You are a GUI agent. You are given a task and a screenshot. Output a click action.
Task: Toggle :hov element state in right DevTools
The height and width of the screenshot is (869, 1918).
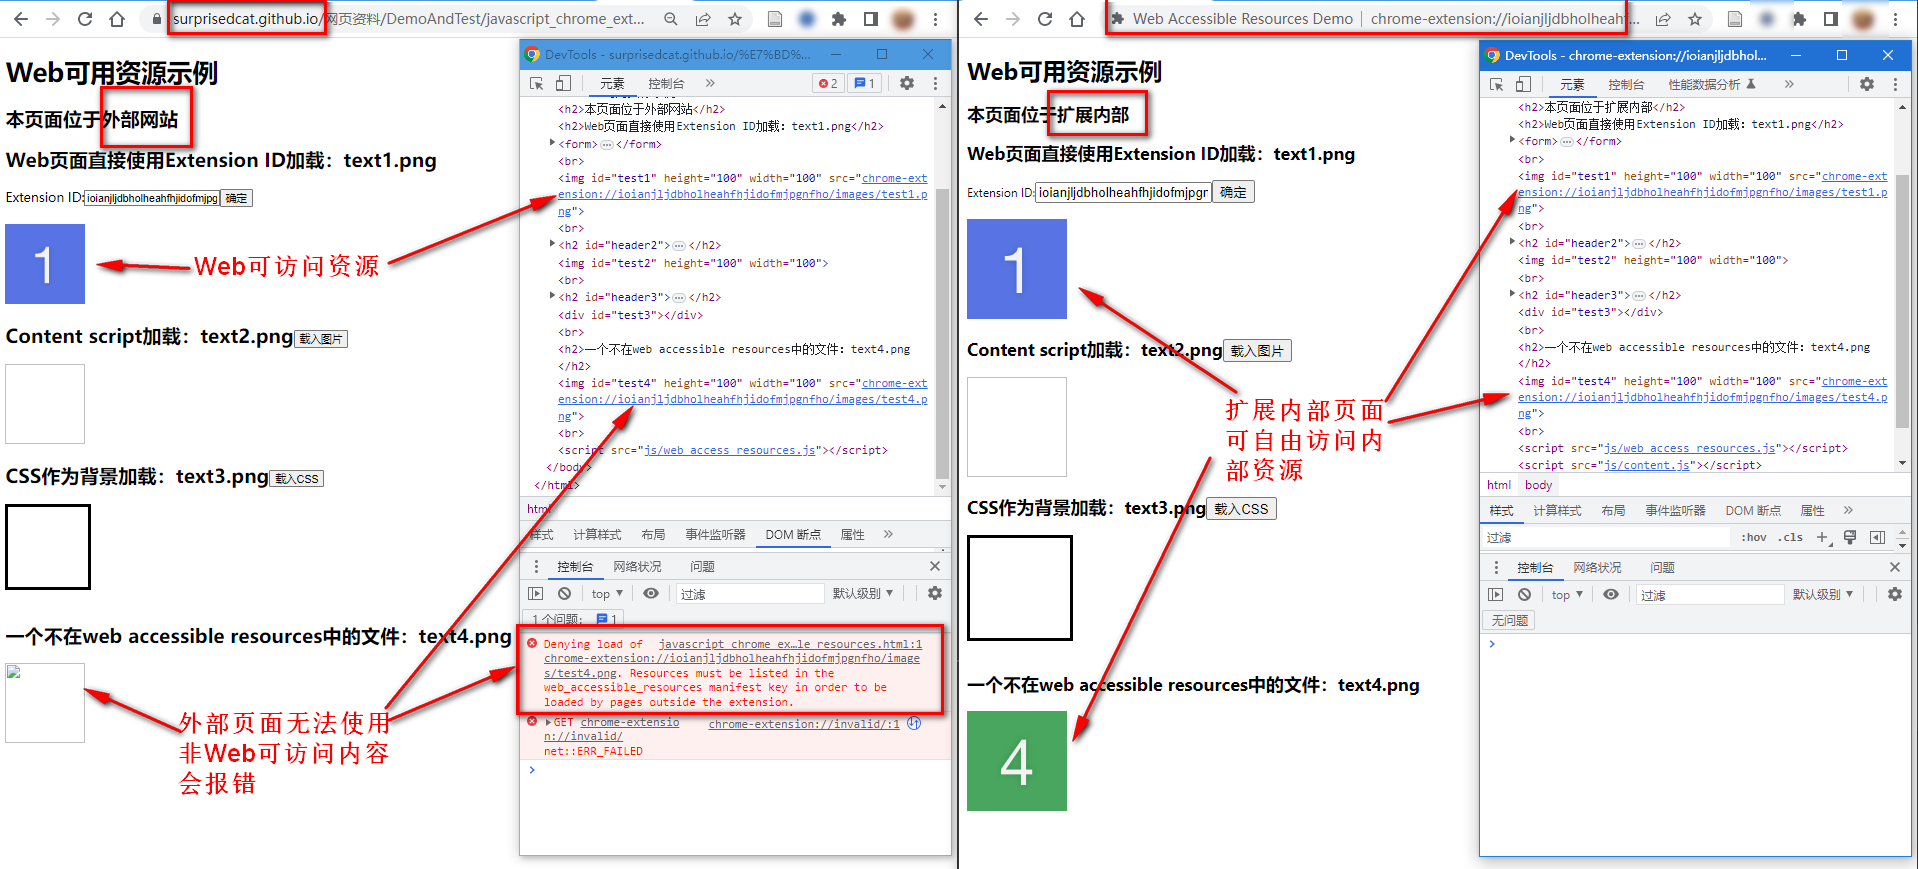click(x=1753, y=537)
